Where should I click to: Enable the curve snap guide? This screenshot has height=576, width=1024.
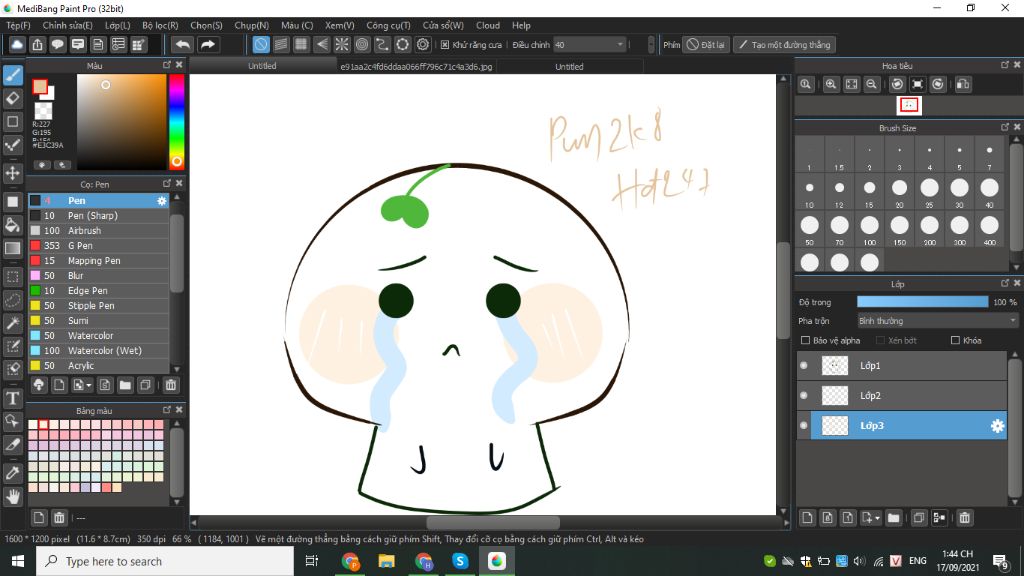pyautogui.click(x=382, y=44)
